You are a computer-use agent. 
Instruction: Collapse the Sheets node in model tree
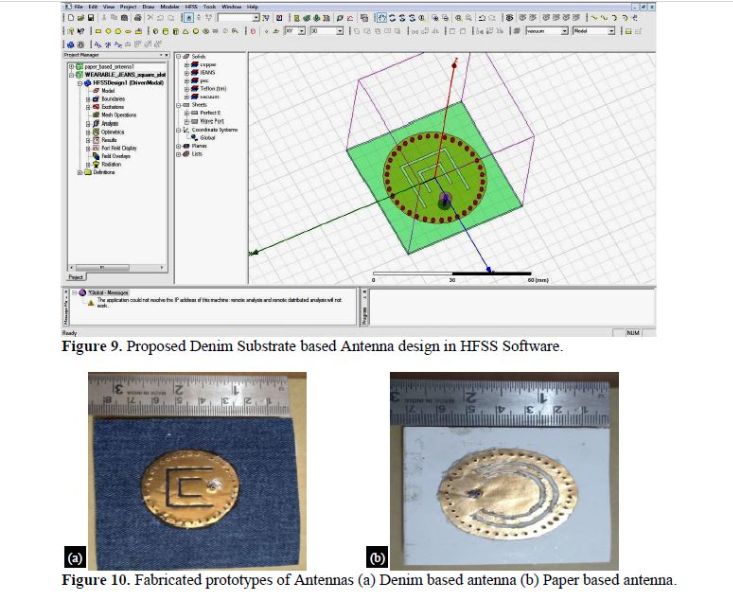click(179, 105)
